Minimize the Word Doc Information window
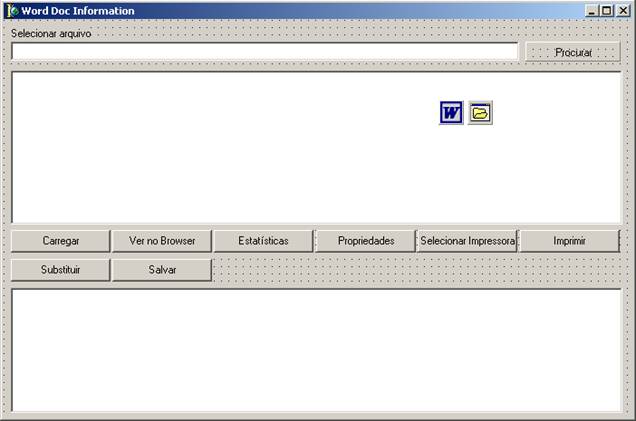The height and width of the screenshot is (421, 636). coord(592,10)
